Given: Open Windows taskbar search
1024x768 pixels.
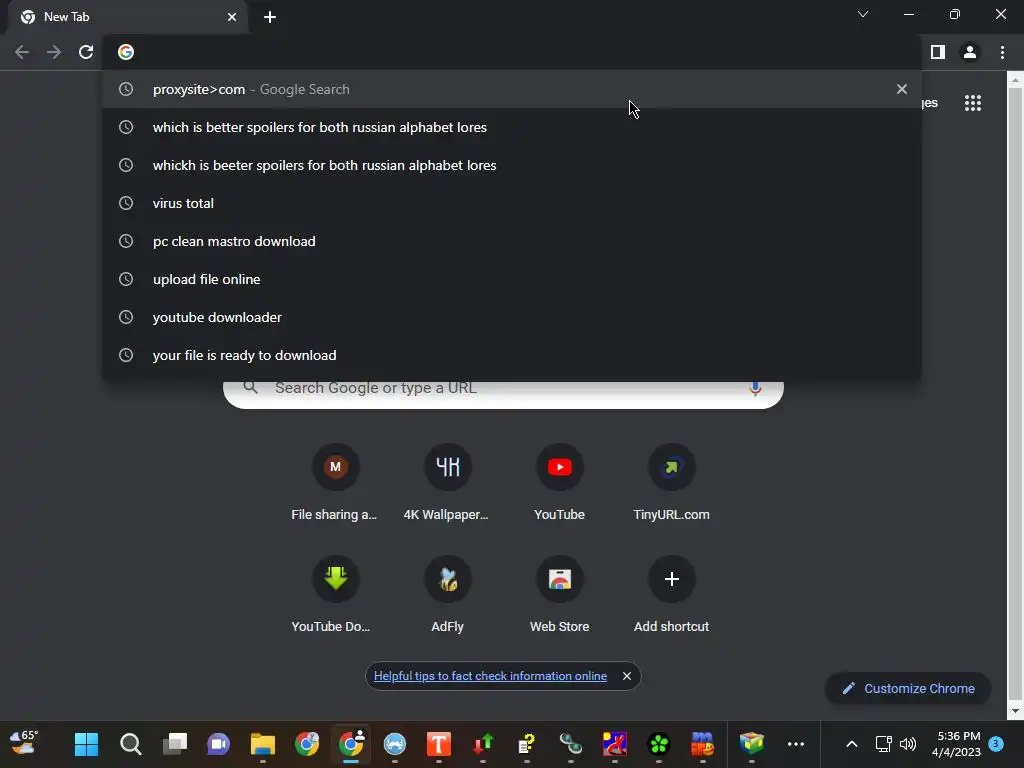Looking at the screenshot, I should point(131,744).
